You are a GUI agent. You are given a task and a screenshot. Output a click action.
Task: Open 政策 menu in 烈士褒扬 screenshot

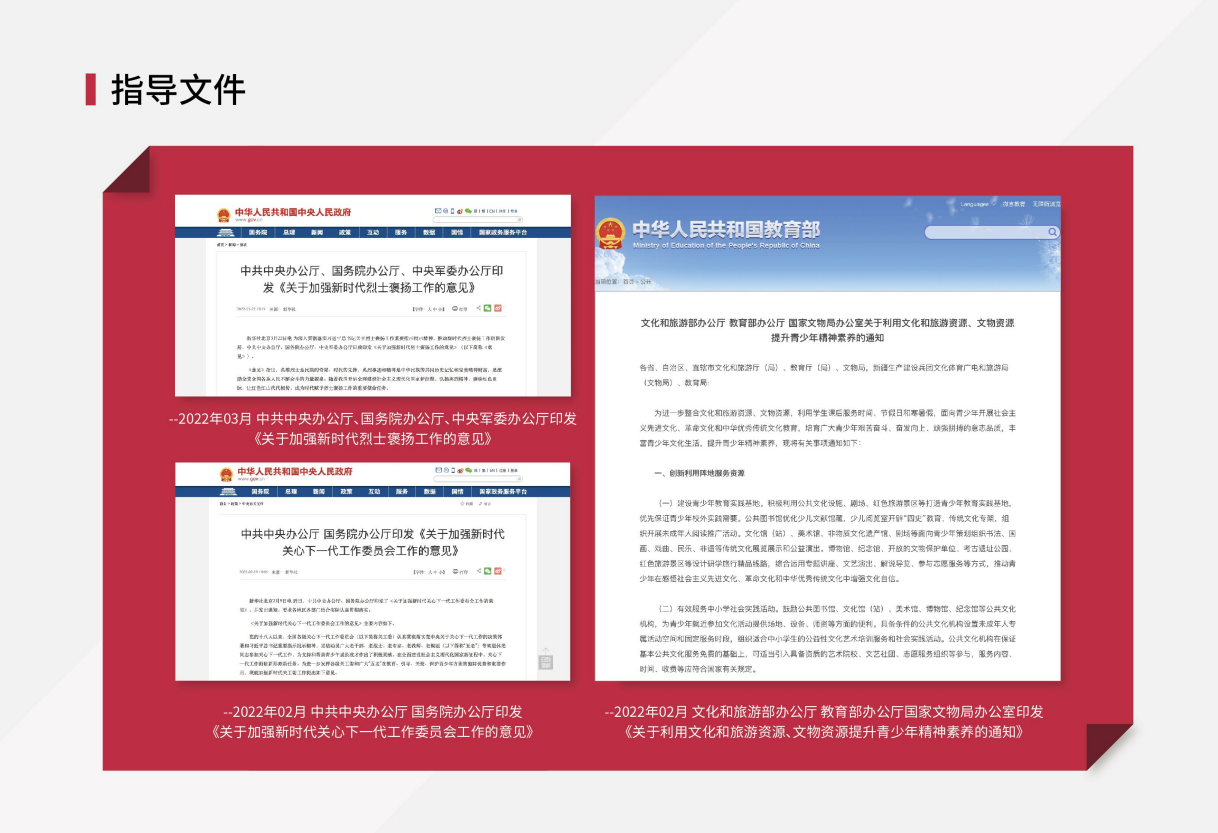click(x=345, y=232)
